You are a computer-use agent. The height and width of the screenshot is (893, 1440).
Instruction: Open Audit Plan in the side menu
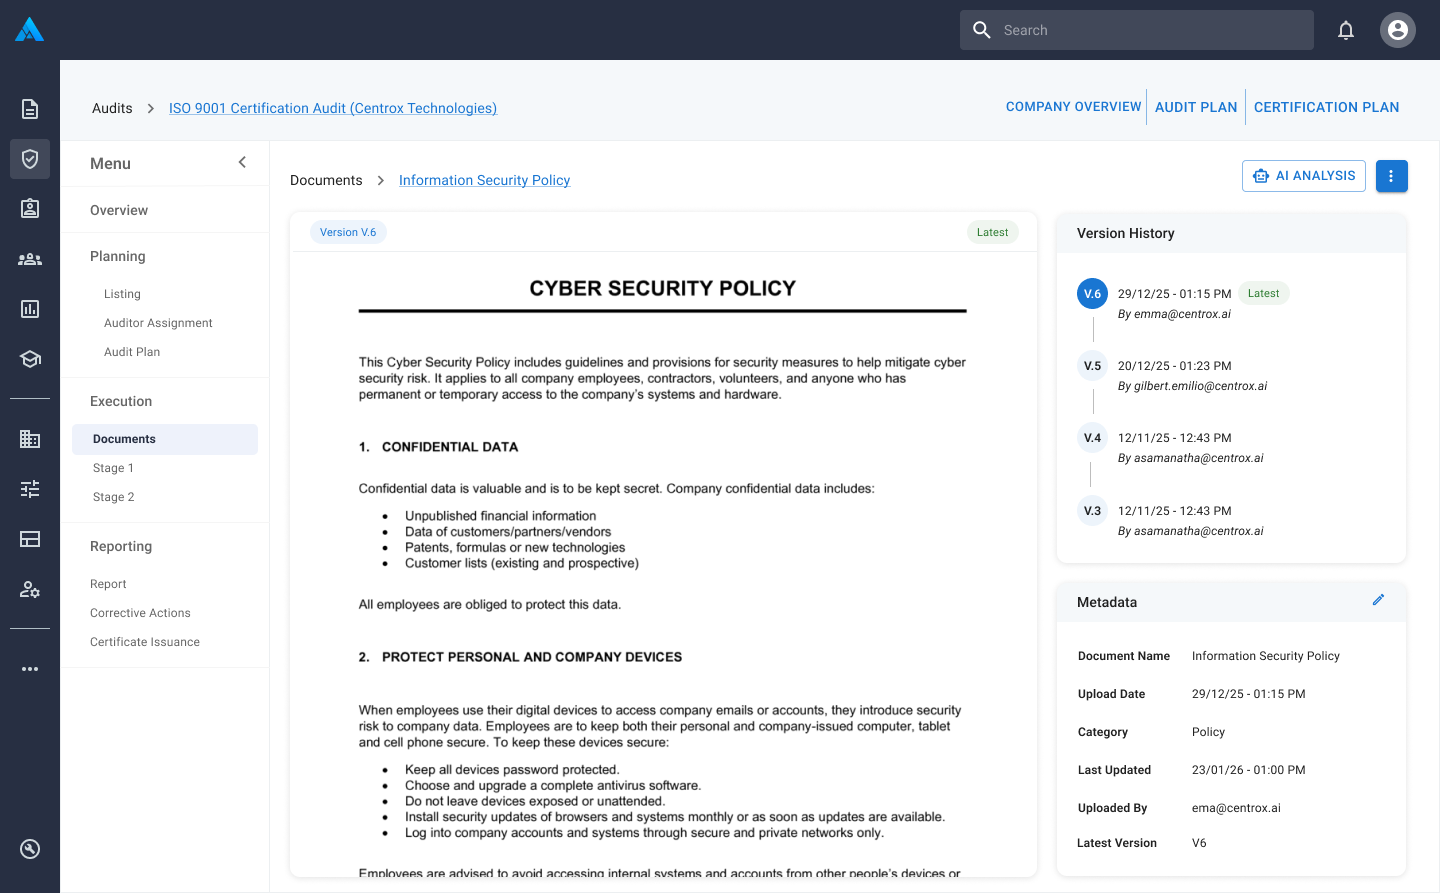[x=132, y=352]
